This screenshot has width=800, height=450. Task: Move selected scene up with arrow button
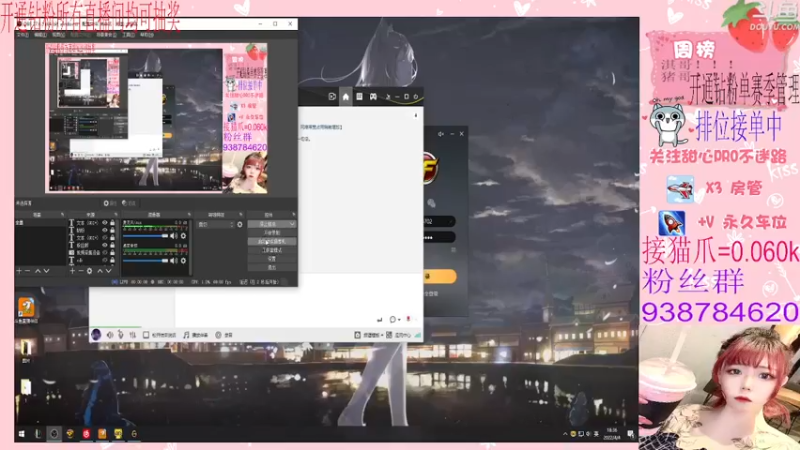click(x=37, y=271)
